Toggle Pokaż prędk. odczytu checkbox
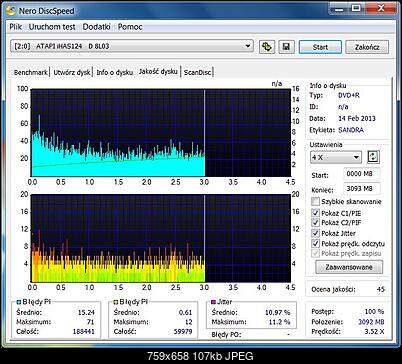 (315, 244)
